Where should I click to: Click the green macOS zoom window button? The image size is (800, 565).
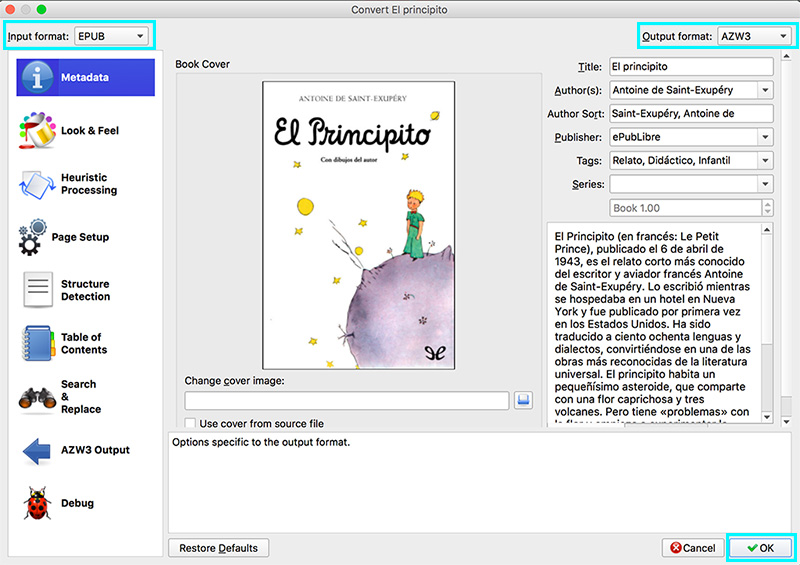42,9
